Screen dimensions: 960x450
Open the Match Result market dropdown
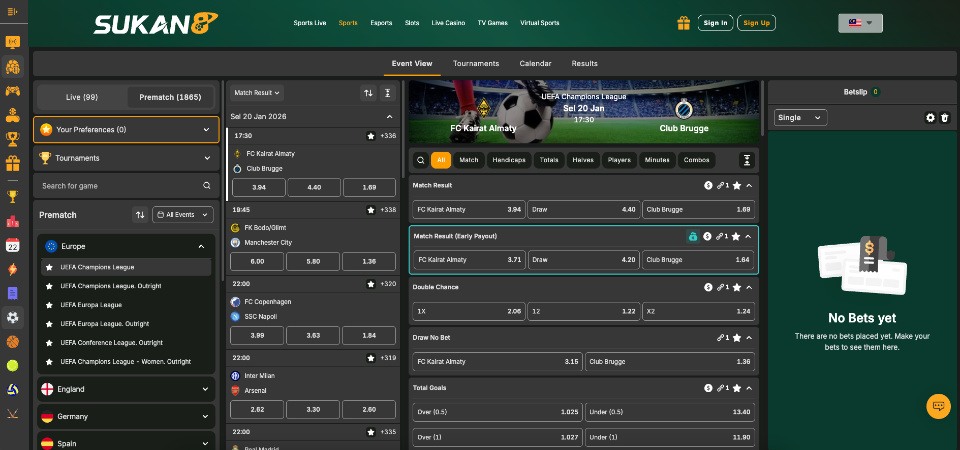pyautogui.click(x=257, y=93)
